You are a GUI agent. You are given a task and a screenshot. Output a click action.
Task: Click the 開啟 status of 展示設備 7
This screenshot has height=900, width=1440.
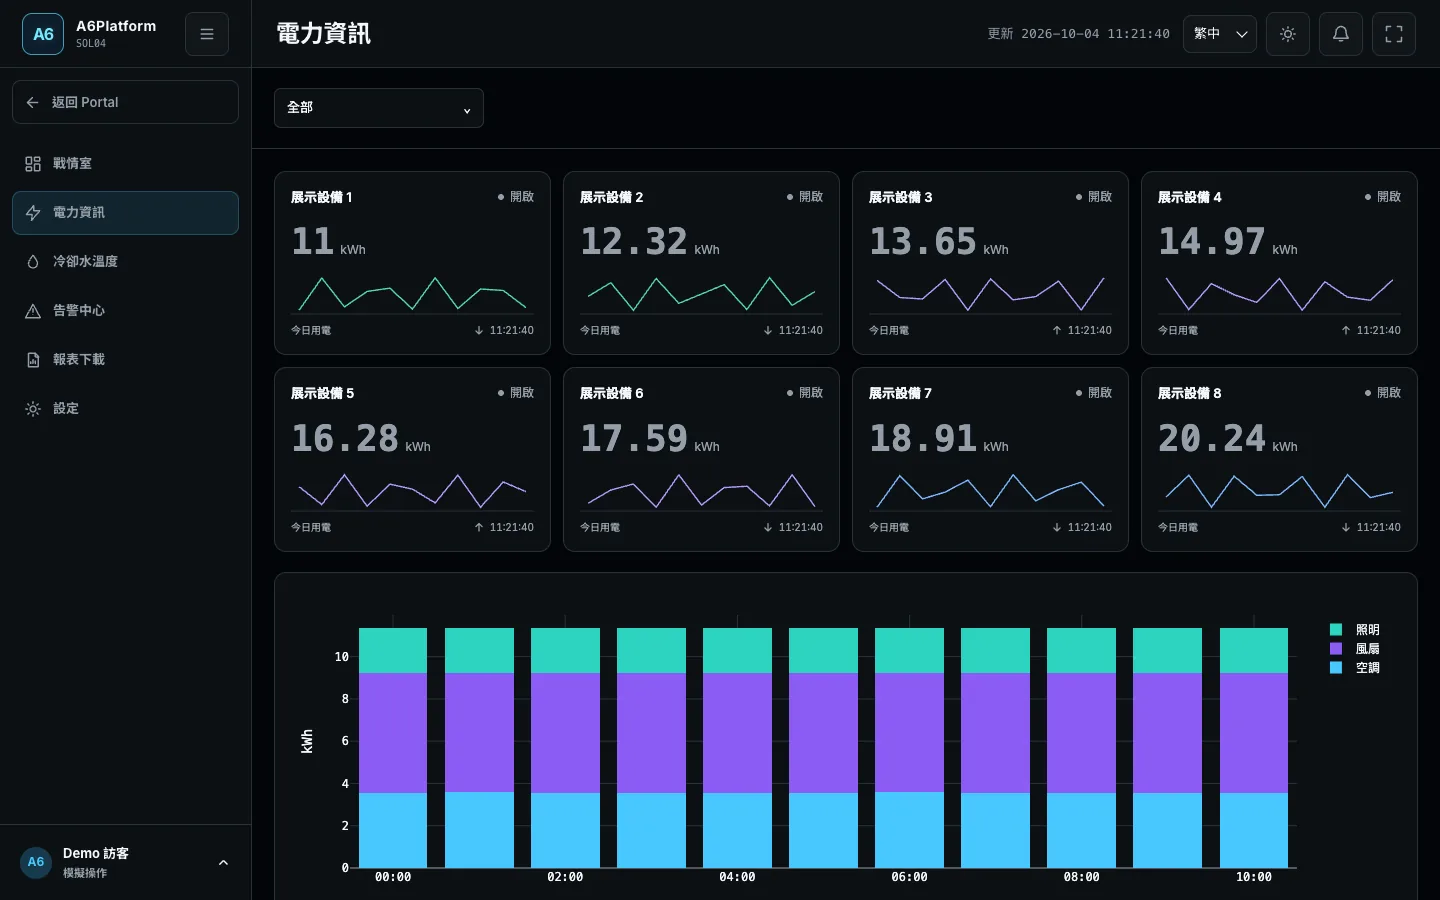tap(1094, 393)
